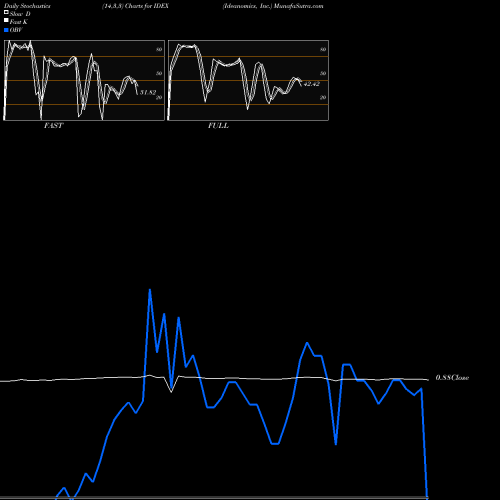Image resolution: width=500 pixels, height=500 pixels.
Task: Click the '0.88Close' price label
Action: (452, 378)
